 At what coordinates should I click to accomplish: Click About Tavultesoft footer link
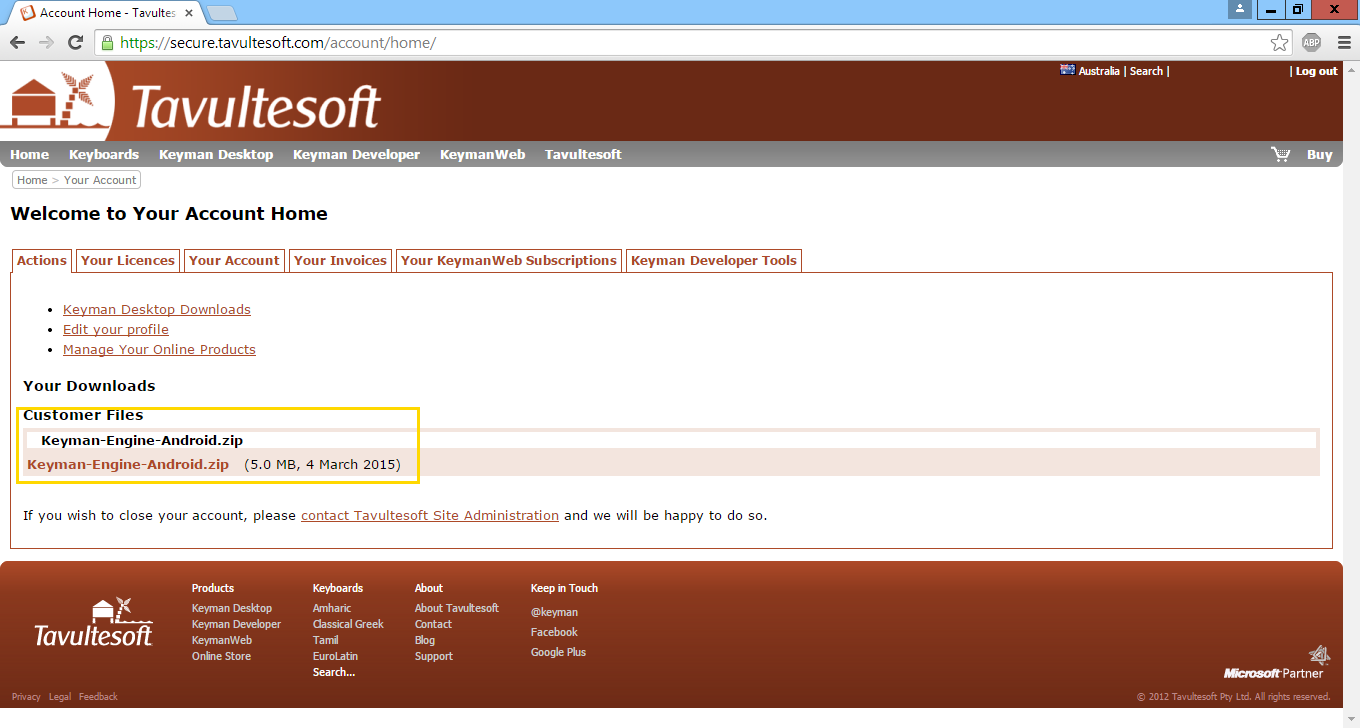coord(457,608)
